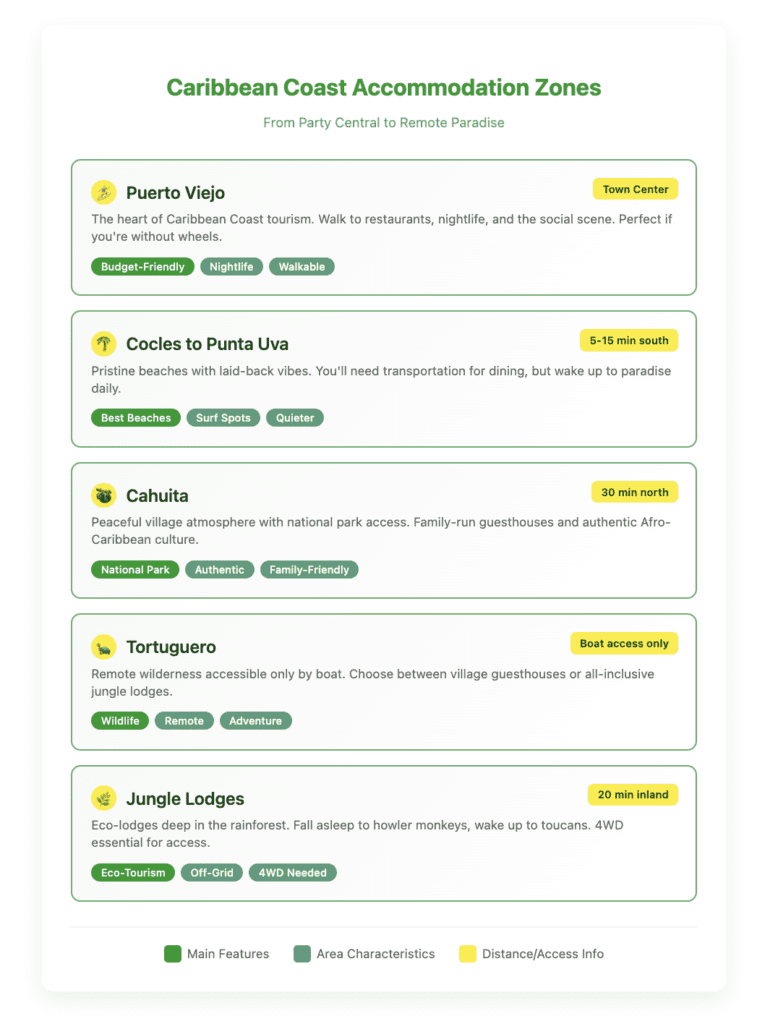
Task: Click the turtle icon beside Tortuguero
Action: 104,647
